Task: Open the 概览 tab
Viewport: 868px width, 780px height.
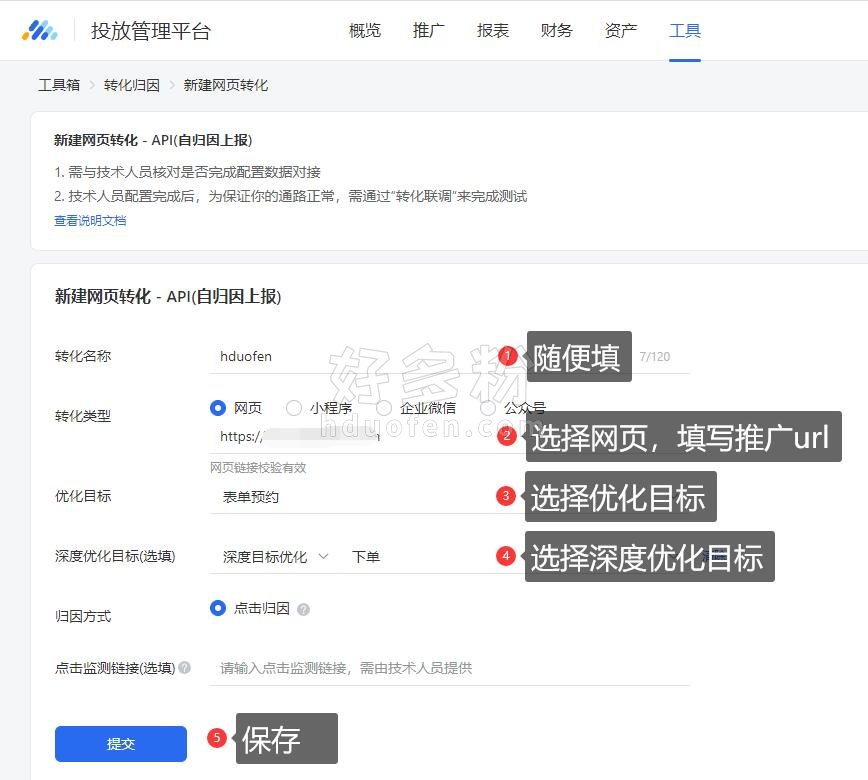Action: 365,30
